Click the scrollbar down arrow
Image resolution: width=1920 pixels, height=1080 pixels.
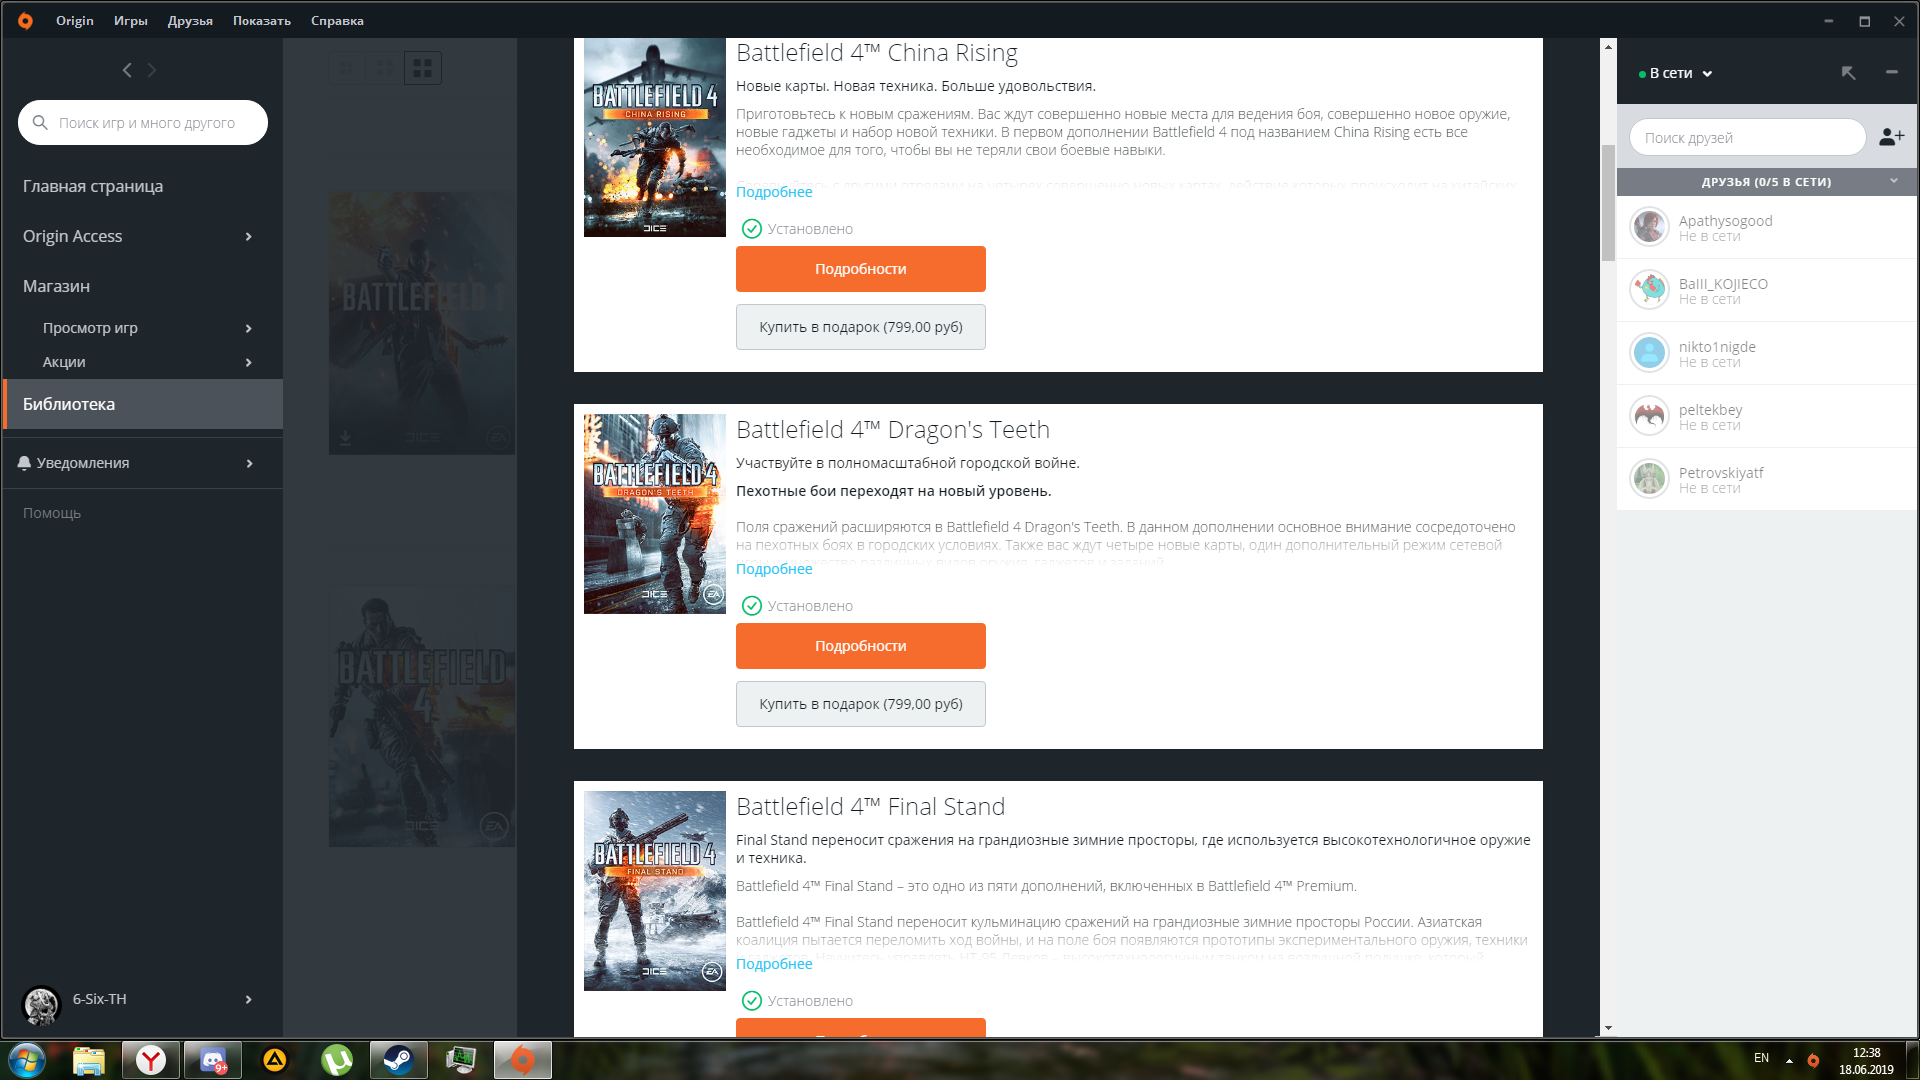click(x=1608, y=1028)
